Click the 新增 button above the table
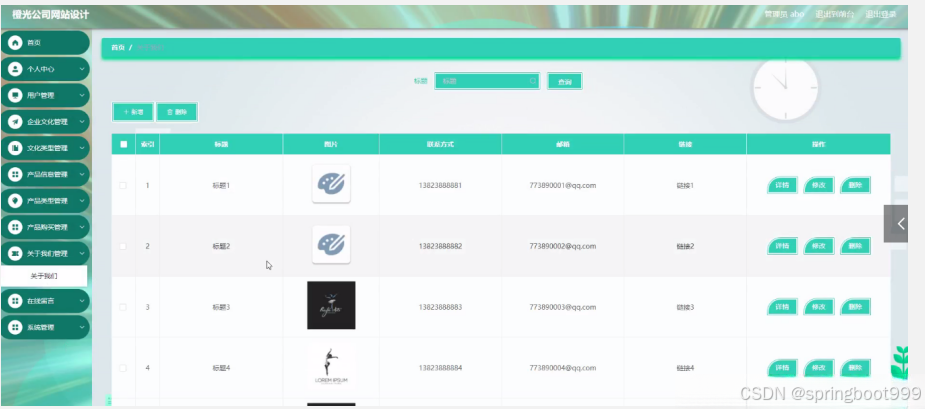The width and height of the screenshot is (925, 409). tap(133, 112)
